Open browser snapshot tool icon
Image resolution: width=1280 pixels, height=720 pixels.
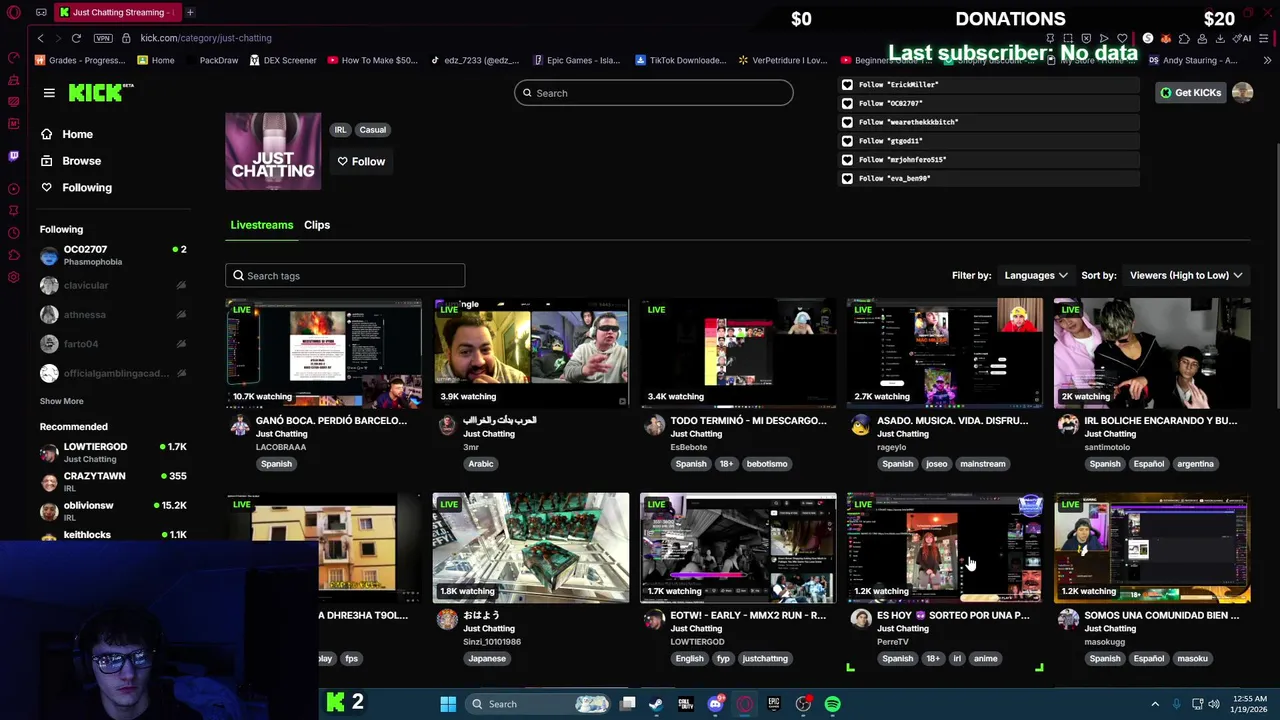pyautogui.click(x=1068, y=38)
